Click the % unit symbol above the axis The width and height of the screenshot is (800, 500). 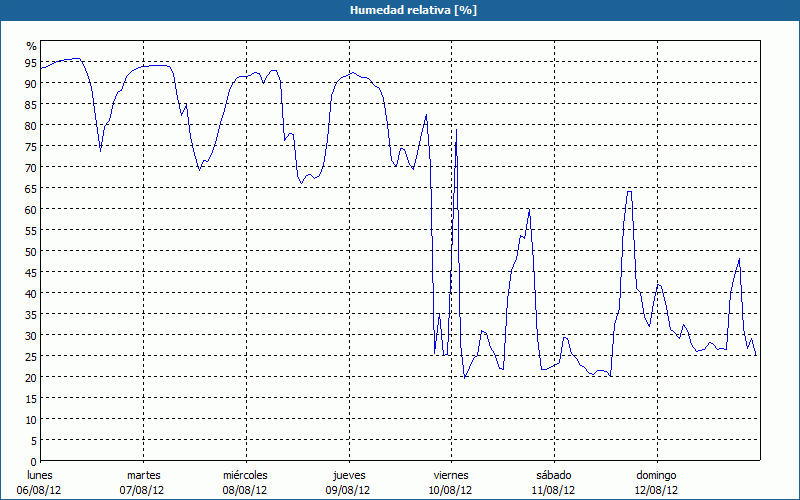32,46
